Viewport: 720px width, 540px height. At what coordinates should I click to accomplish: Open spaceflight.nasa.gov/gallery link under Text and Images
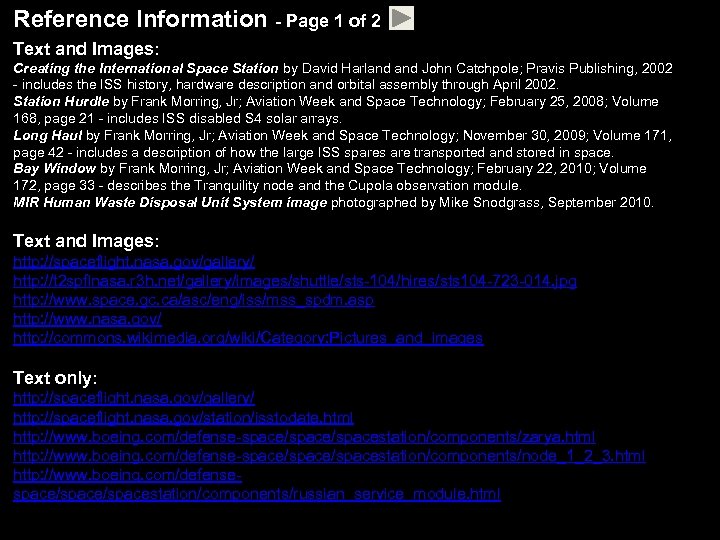(x=134, y=262)
